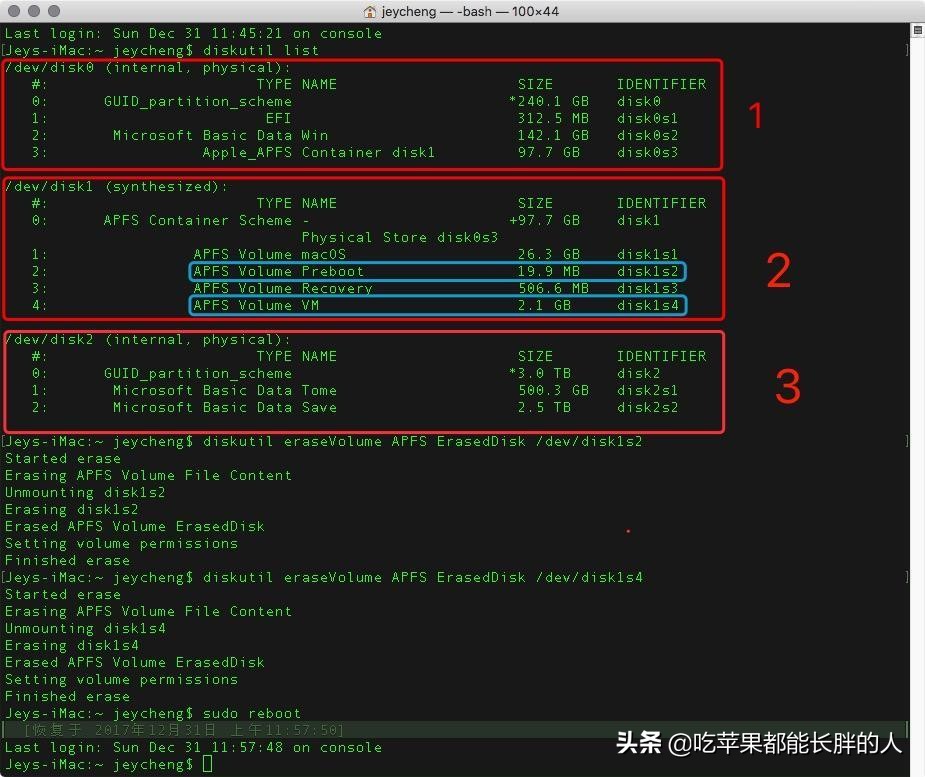The height and width of the screenshot is (777, 925).
Task: Click the minimize window button
Action: pos(34,11)
